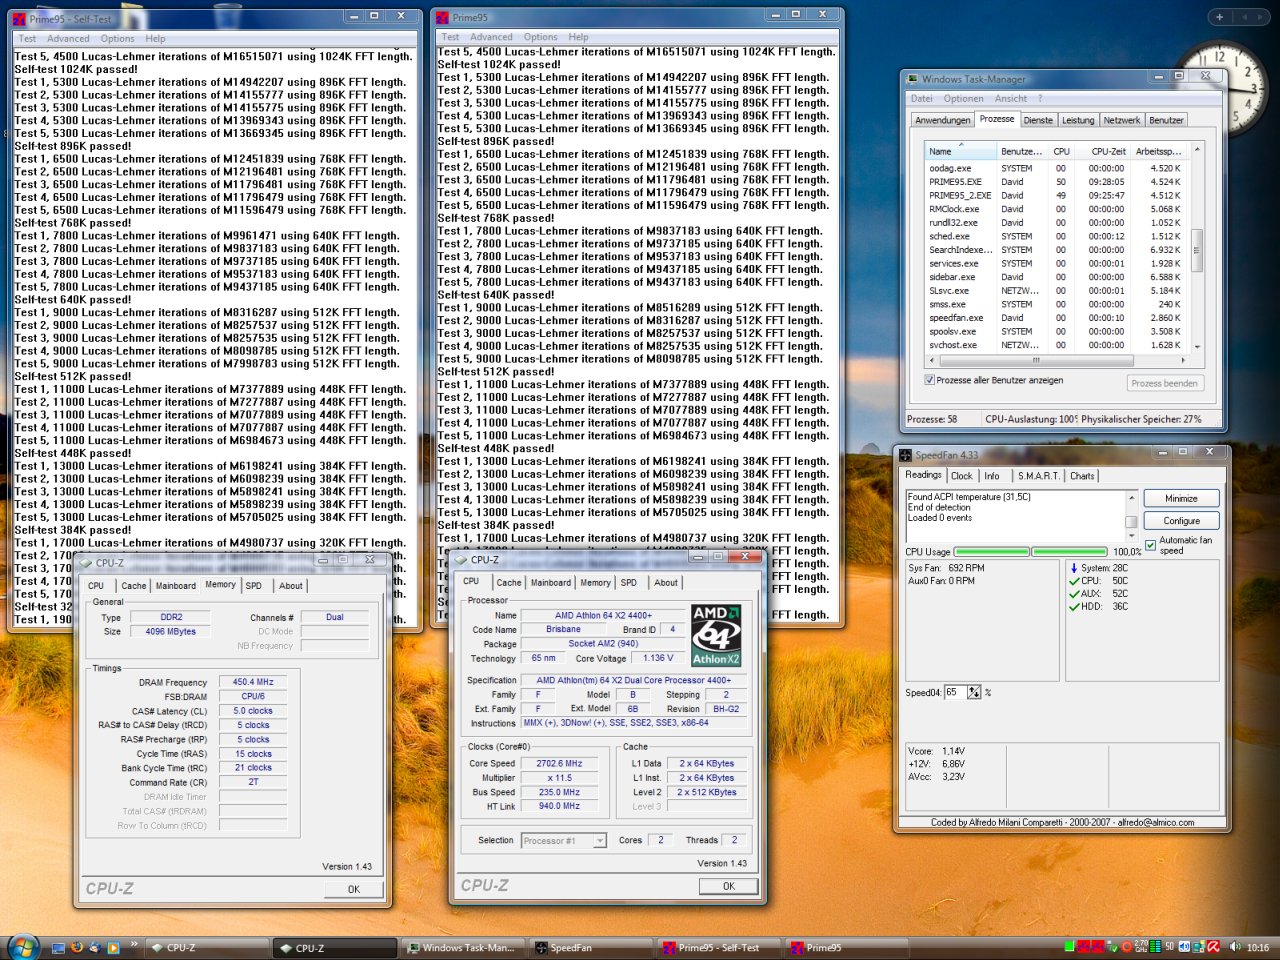Select RMClock.exe process row
The image size is (1280, 960).
pyautogui.click(x=1055, y=209)
